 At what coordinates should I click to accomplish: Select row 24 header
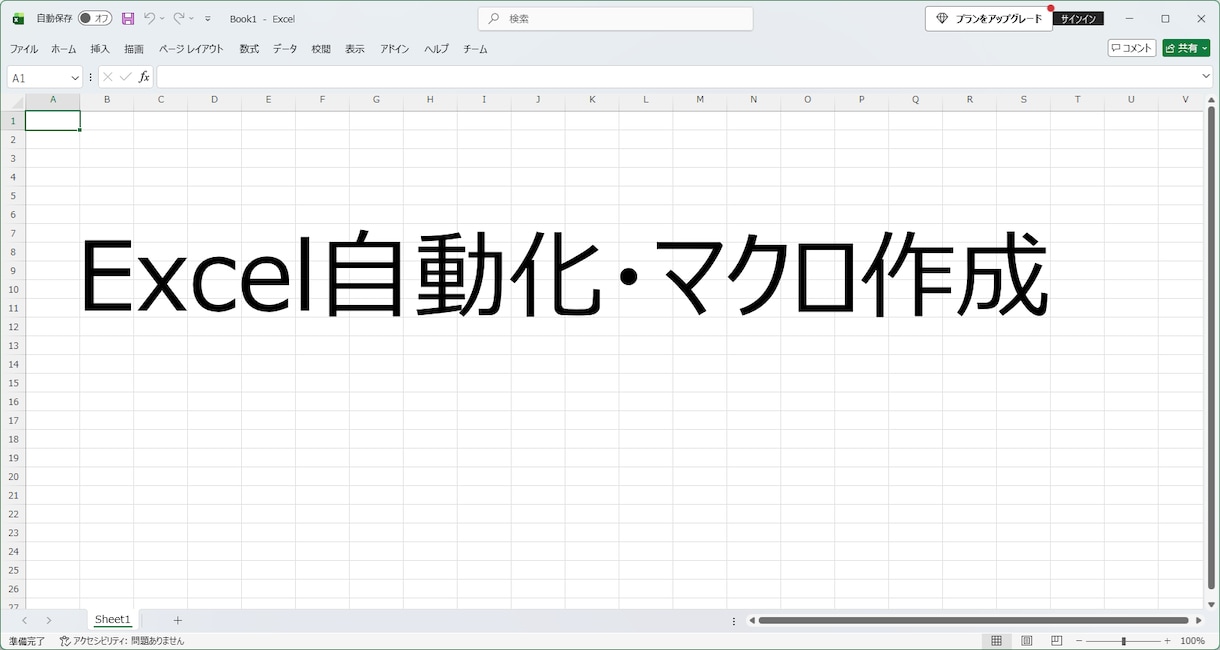(x=13, y=551)
